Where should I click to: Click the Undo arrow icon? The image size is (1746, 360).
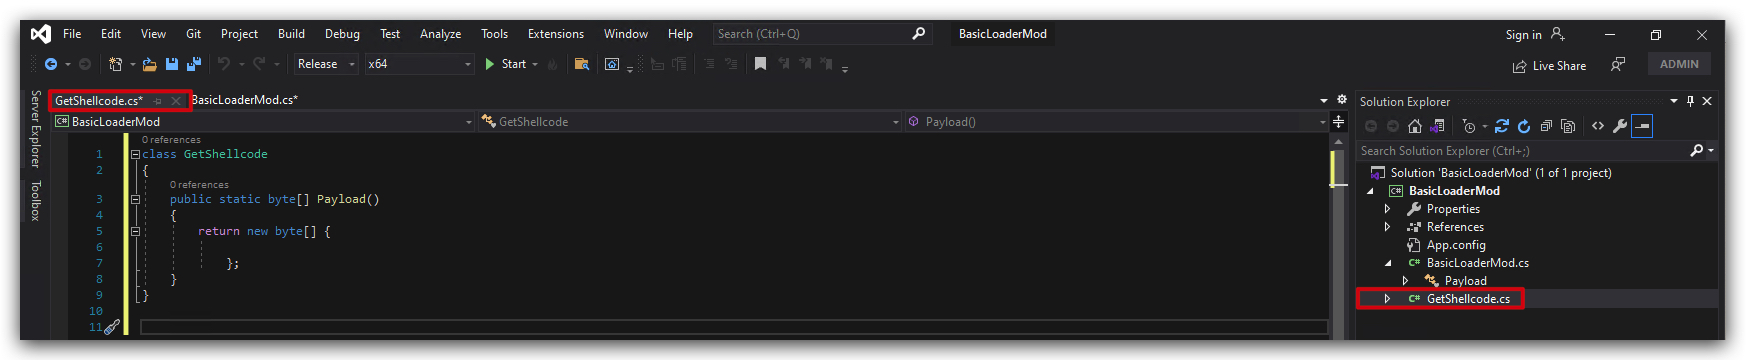224,64
